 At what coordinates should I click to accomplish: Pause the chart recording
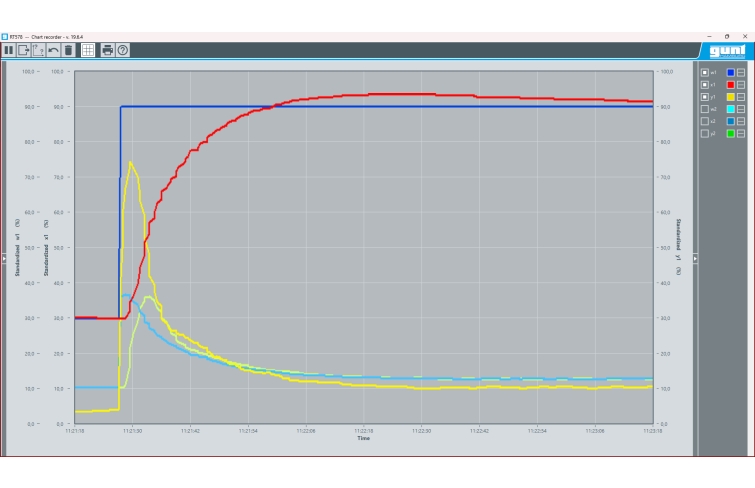[x=9, y=49]
